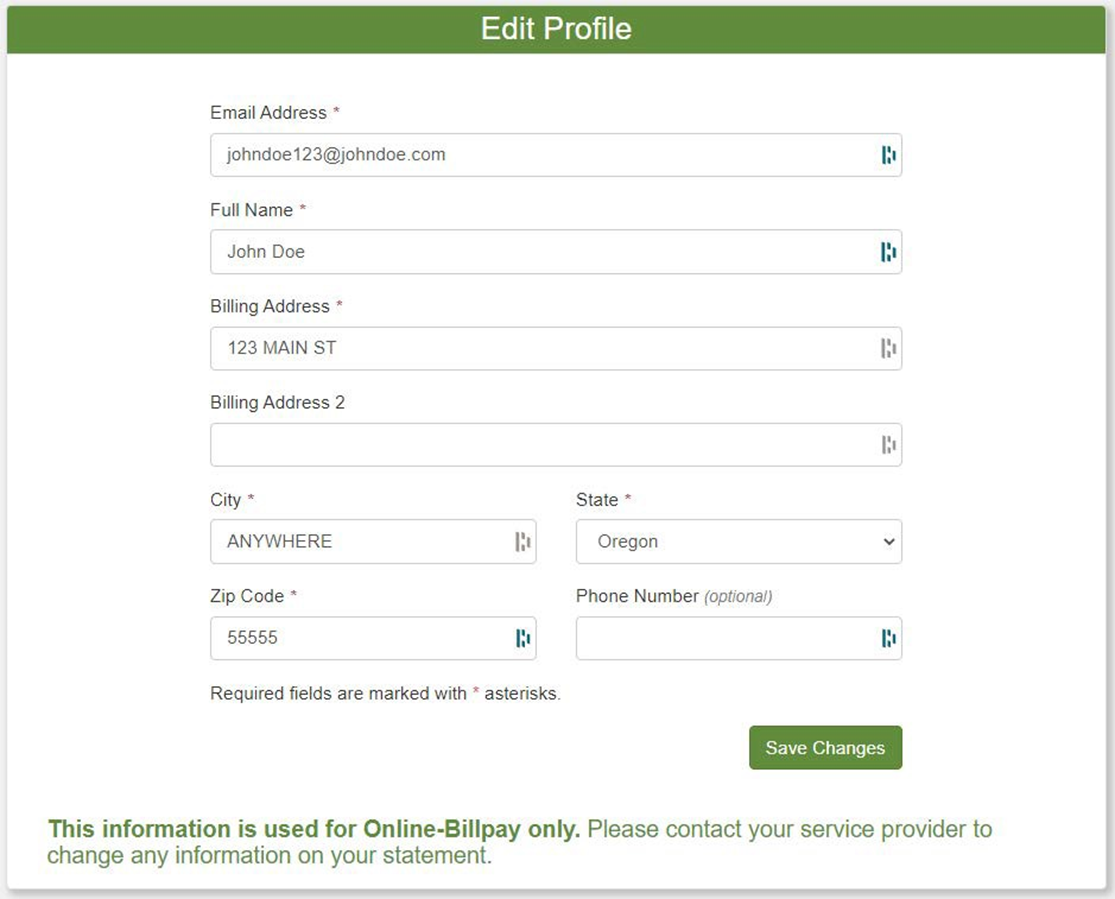Click the autofill icon in Full Name field
Image resolution: width=1115 pixels, height=899 pixels.
(888, 252)
